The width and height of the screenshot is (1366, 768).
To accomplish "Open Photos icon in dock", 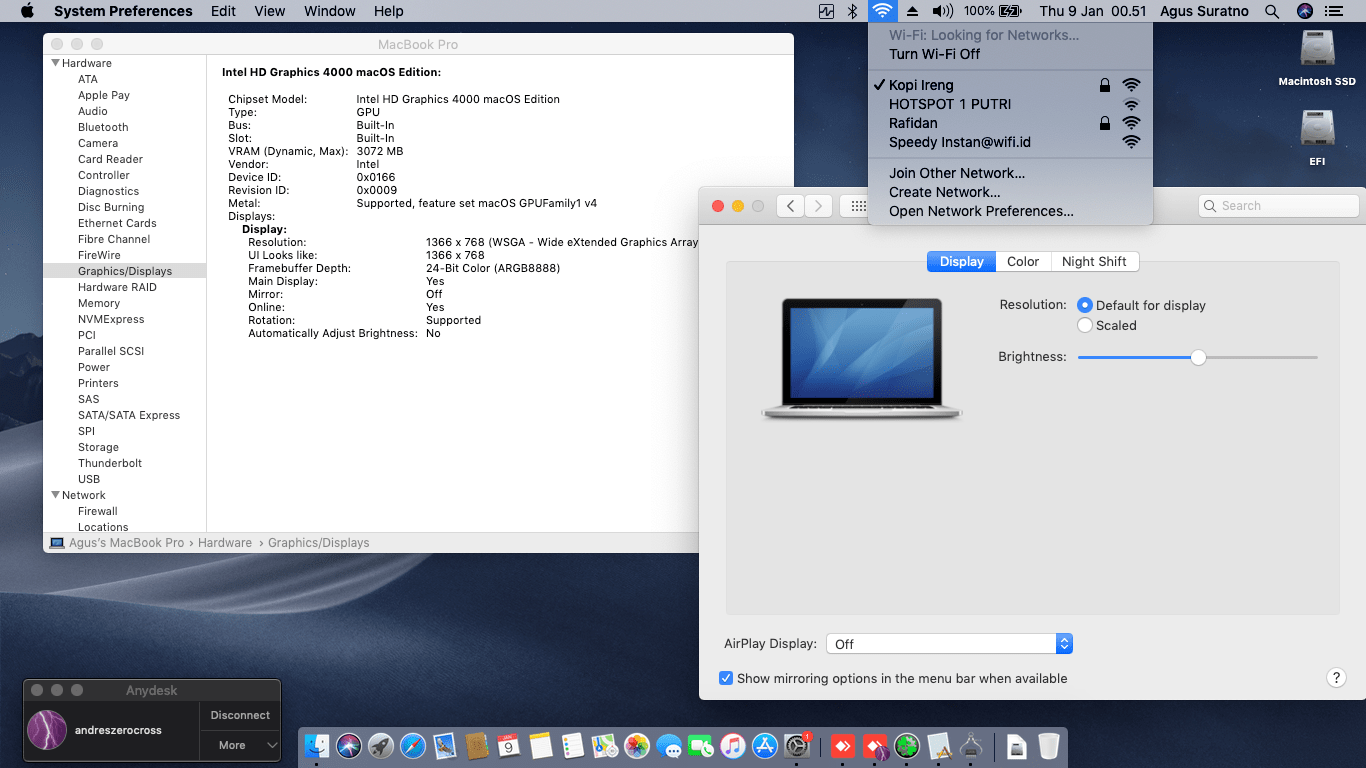I will 637,746.
